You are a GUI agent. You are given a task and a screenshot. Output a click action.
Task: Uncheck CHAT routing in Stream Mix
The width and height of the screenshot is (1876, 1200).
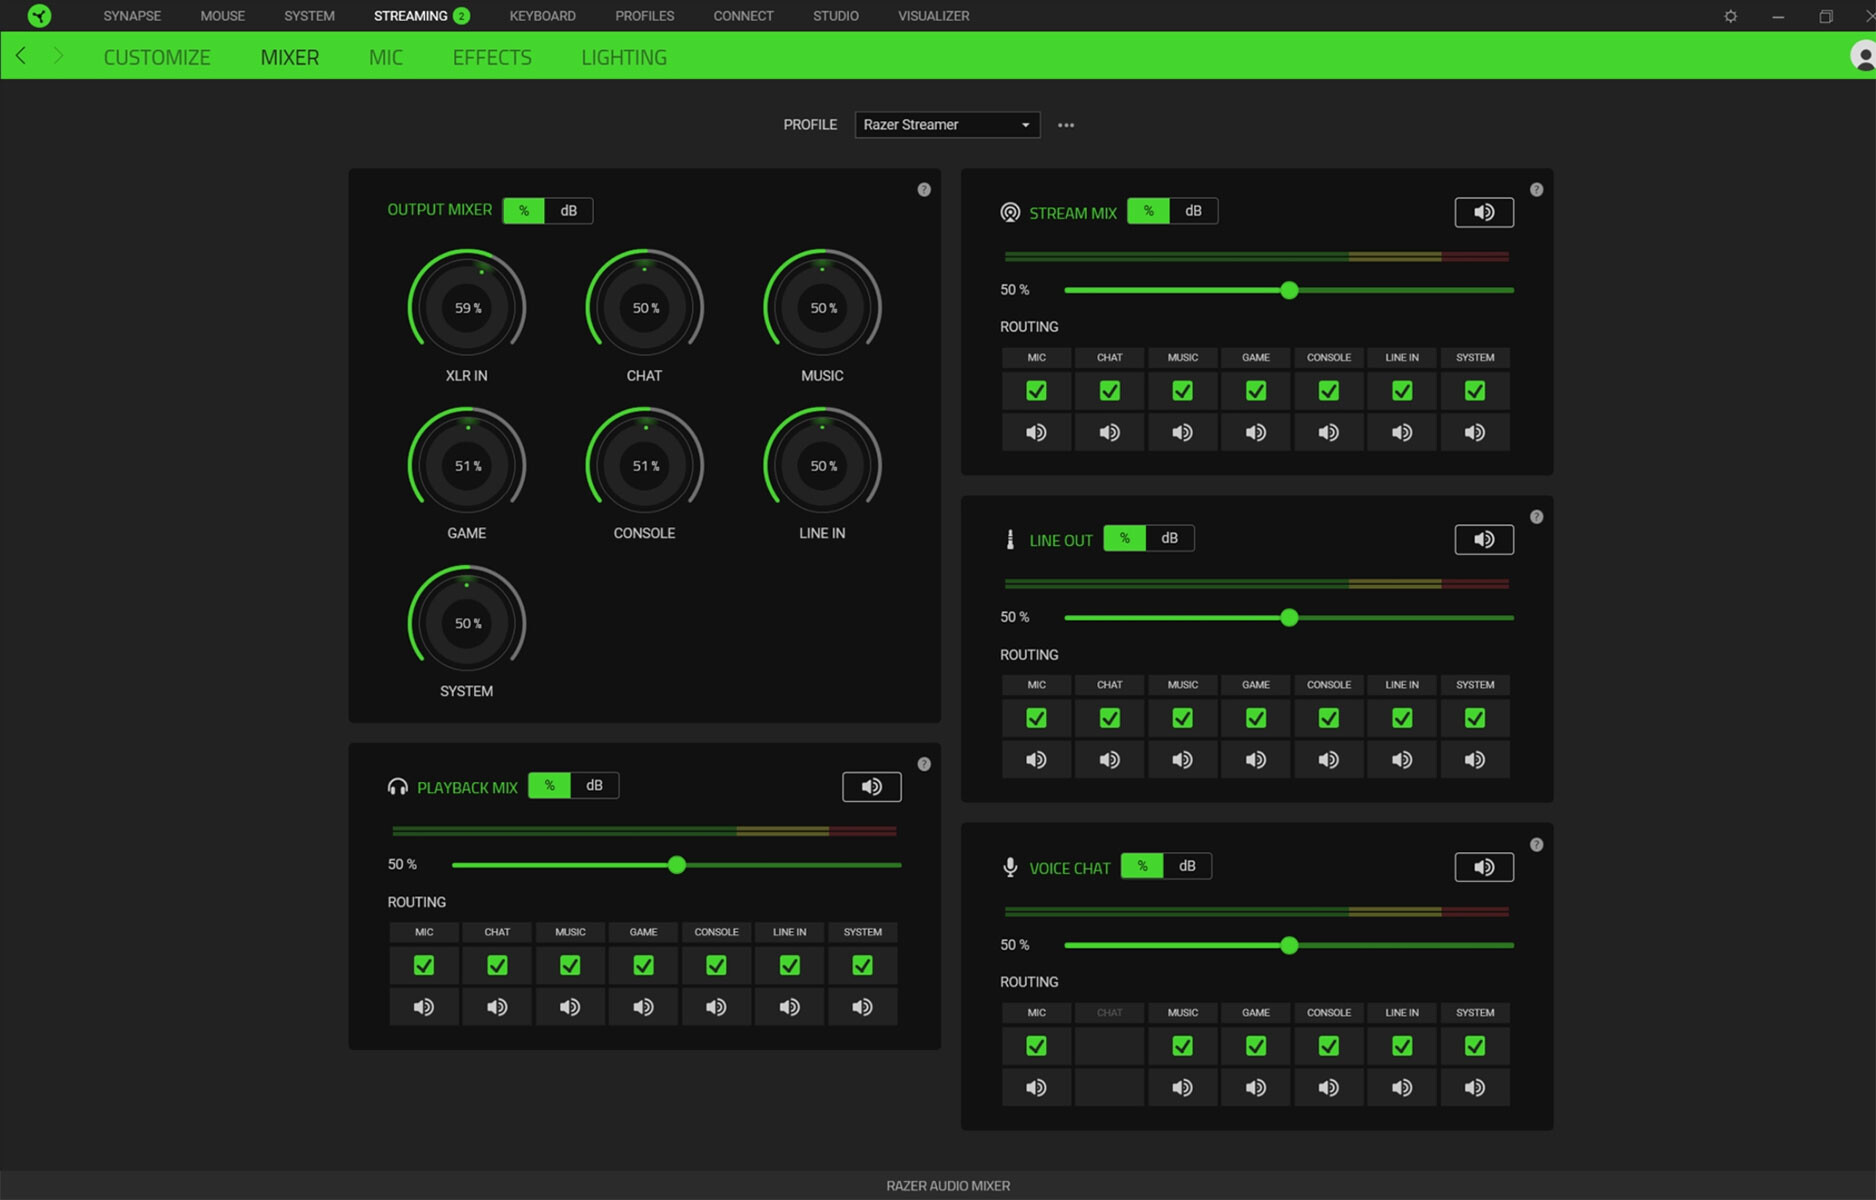(1109, 390)
